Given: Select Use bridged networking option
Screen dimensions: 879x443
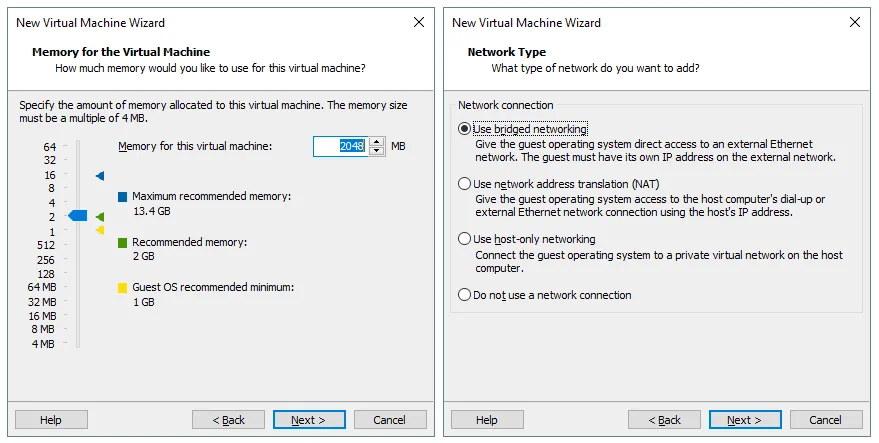Looking at the screenshot, I should point(464,129).
